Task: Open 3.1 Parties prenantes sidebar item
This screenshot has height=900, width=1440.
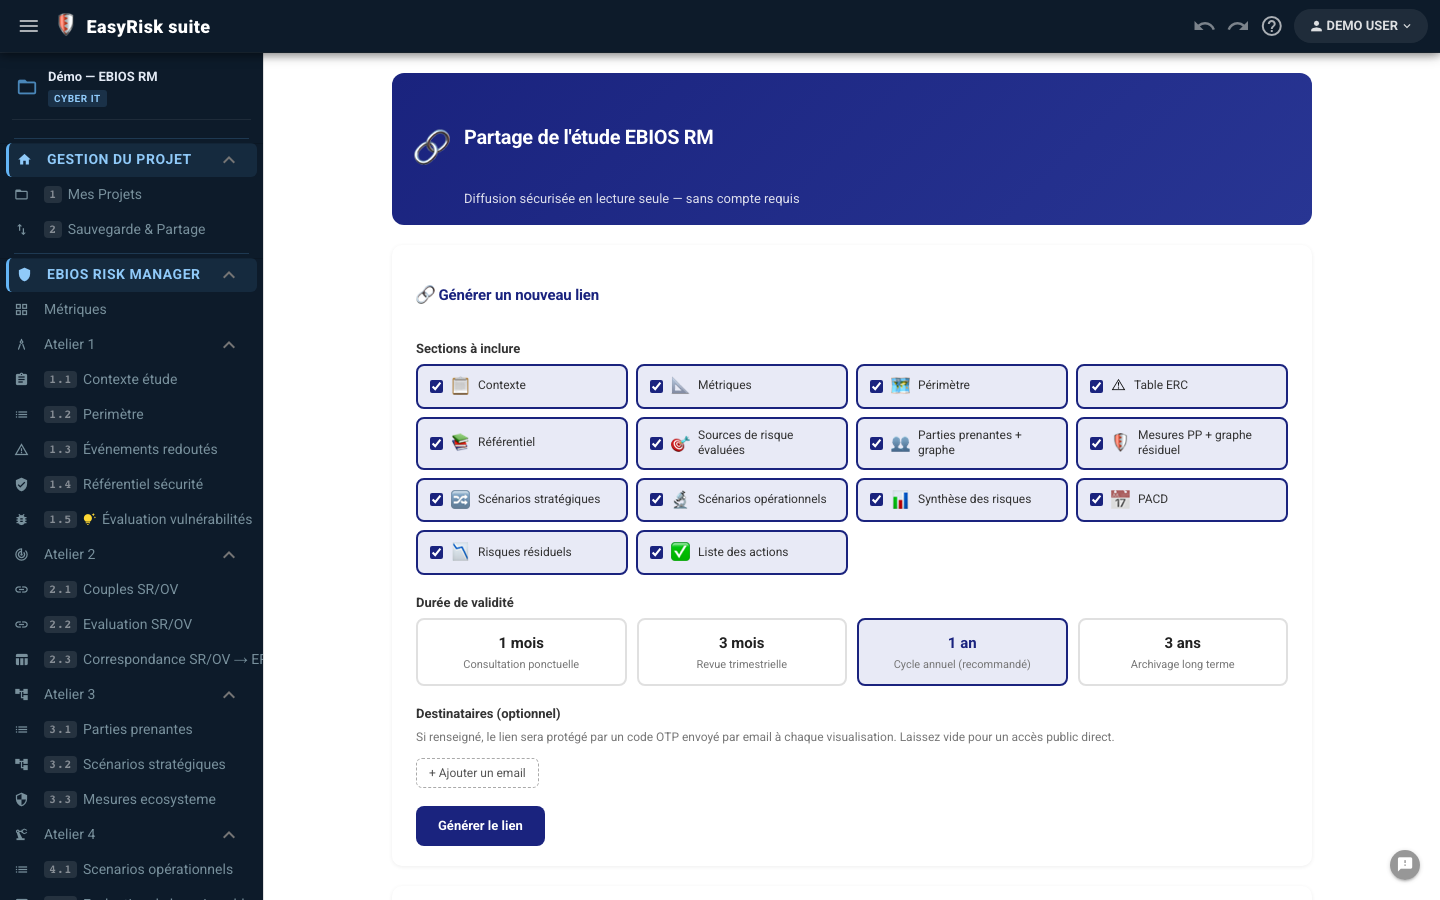Action: pos(131,730)
